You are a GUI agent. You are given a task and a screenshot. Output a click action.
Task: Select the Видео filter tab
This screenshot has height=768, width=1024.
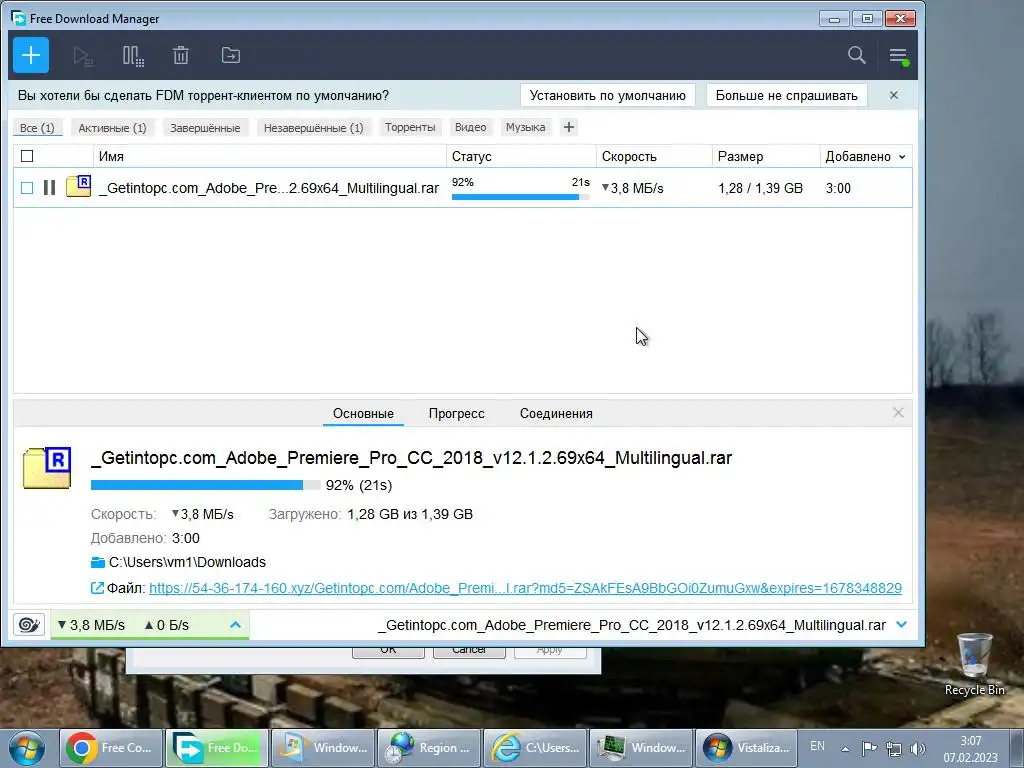470,127
